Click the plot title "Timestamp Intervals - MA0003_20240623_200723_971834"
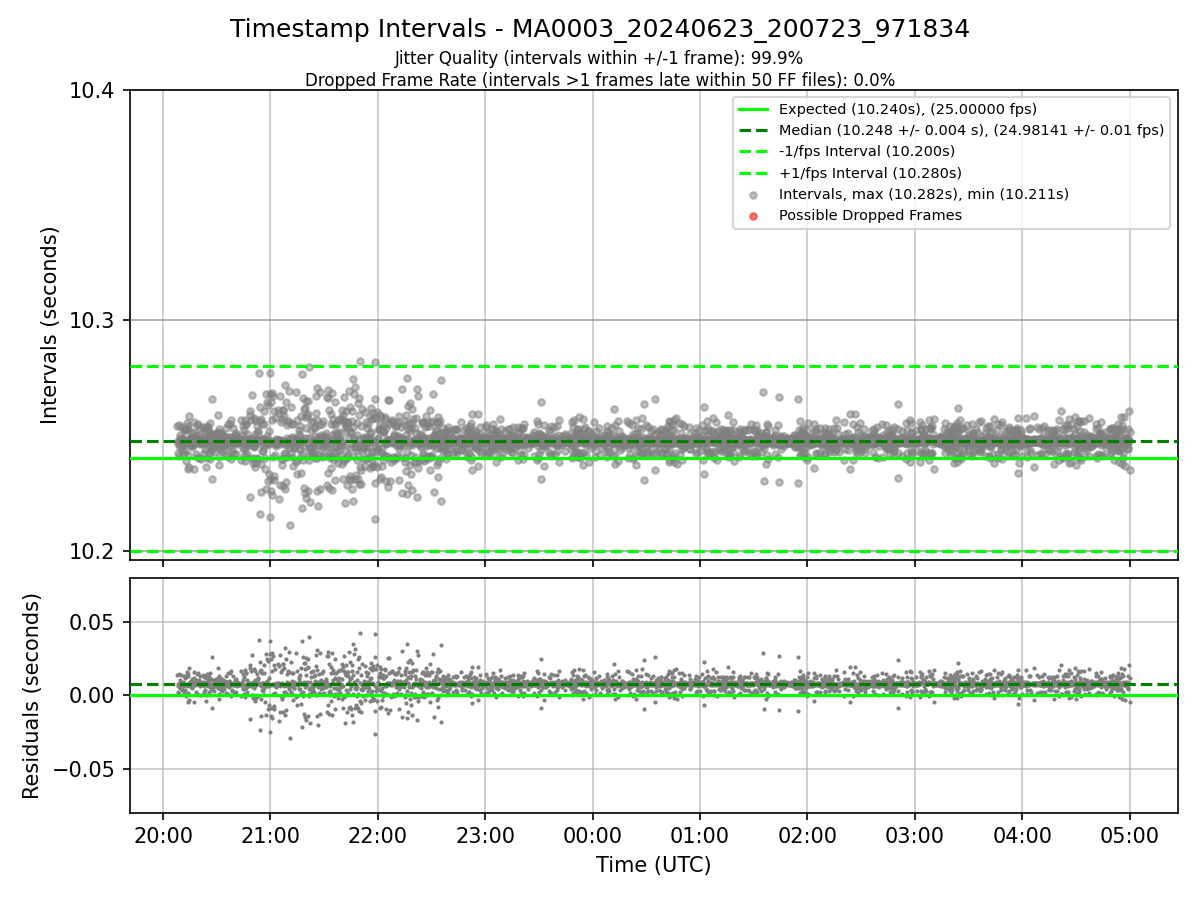 (x=600, y=29)
